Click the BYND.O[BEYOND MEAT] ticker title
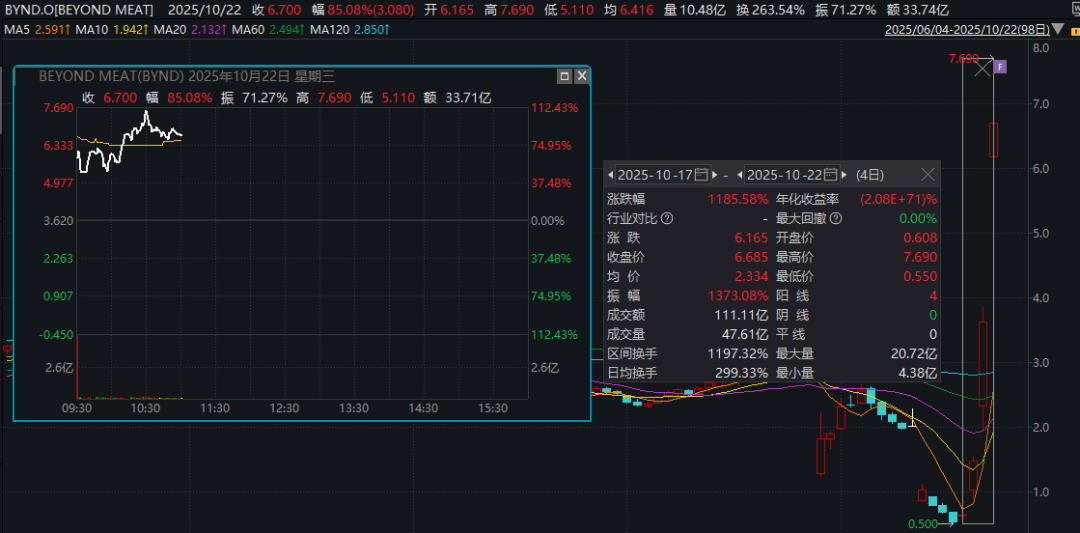This screenshot has height=533, width=1080. point(79,9)
